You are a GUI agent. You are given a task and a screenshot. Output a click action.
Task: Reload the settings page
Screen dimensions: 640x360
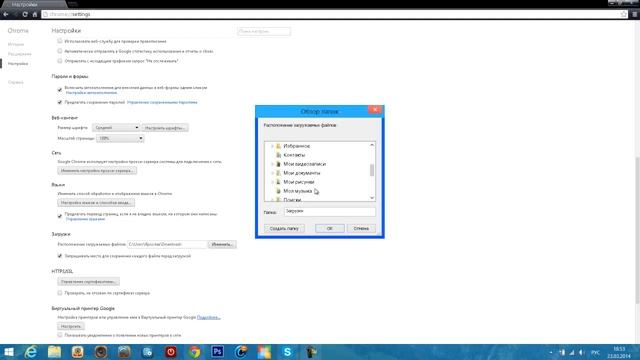tap(25, 14)
